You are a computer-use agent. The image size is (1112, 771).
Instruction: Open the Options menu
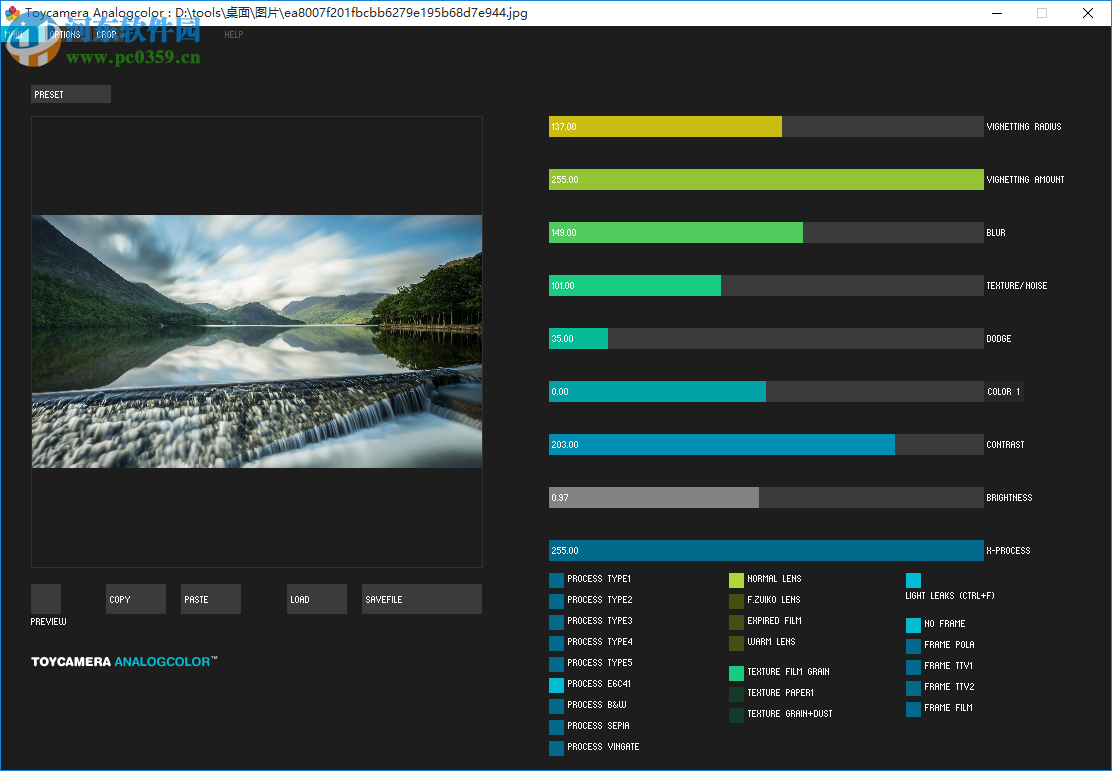point(64,35)
